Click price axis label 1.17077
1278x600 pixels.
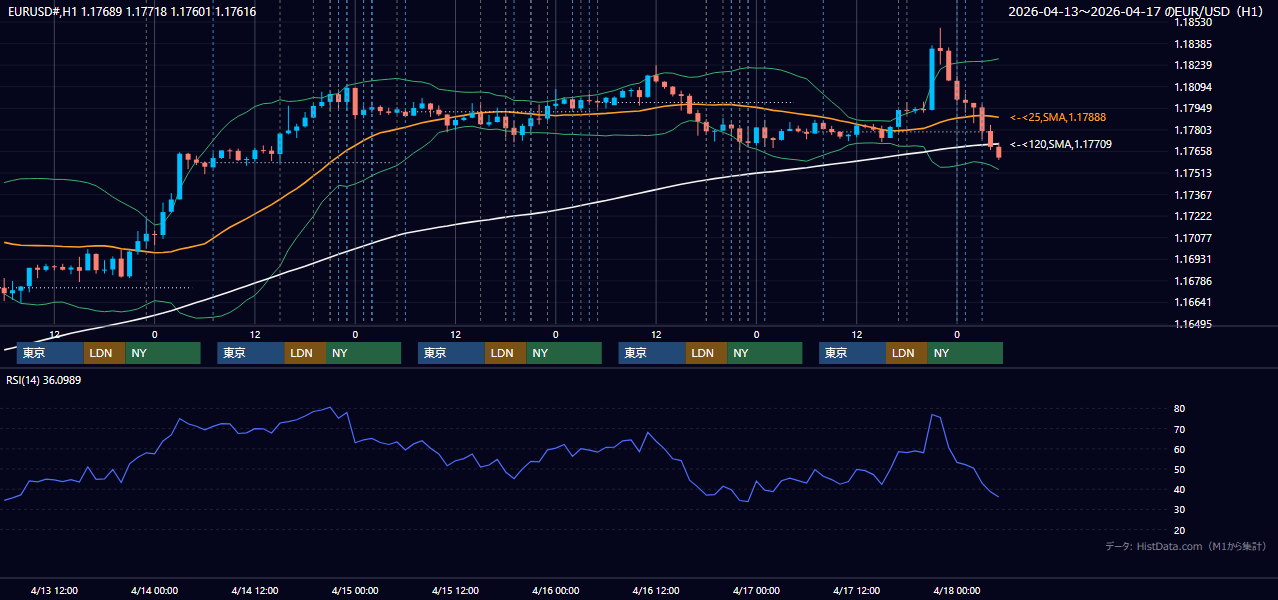[x=1193, y=238]
